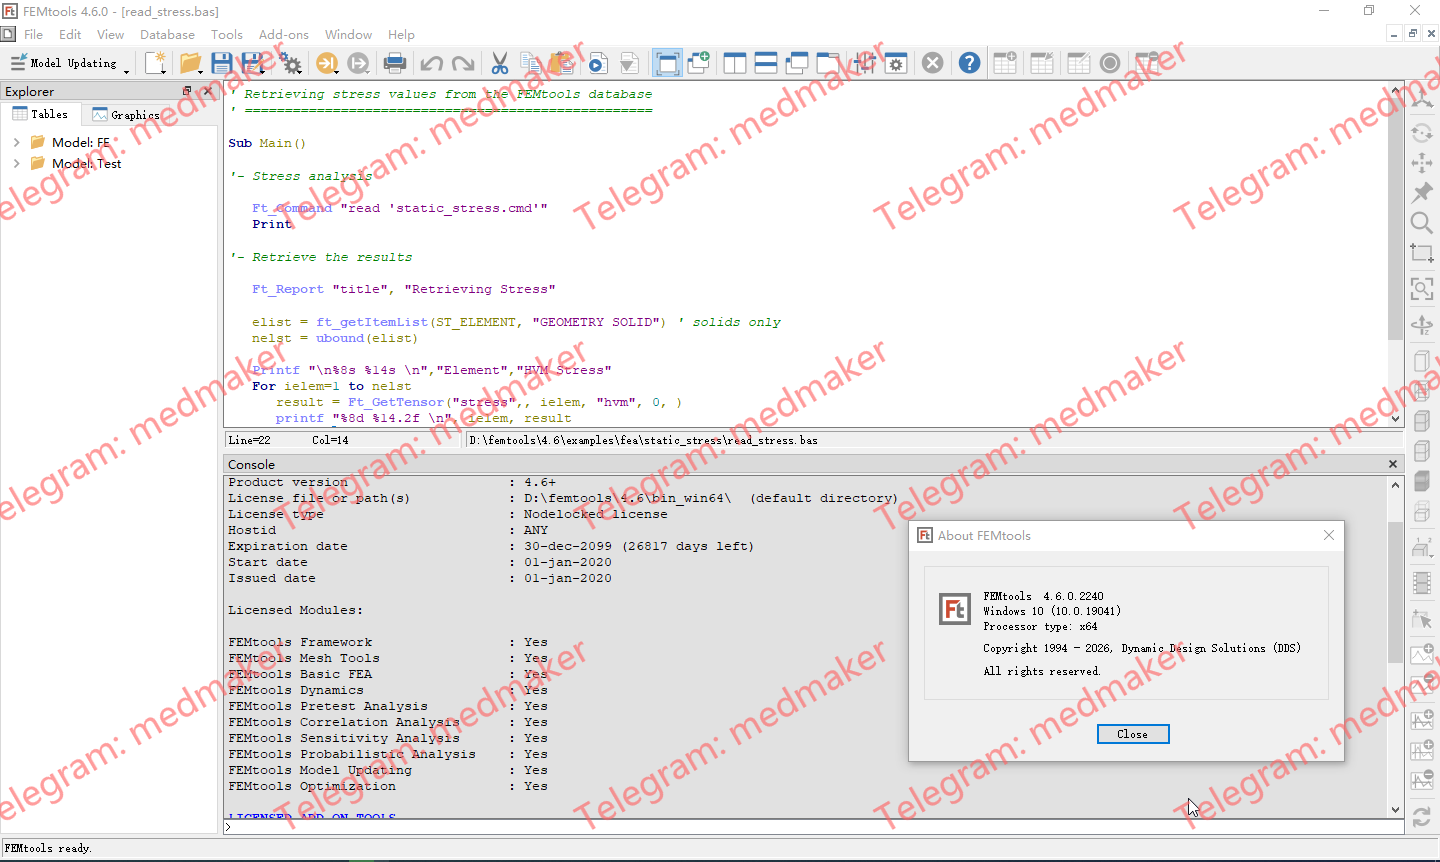Open Help with the blue question mark icon
This screenshot has height=862, width=1440.
tap(969, 63)
